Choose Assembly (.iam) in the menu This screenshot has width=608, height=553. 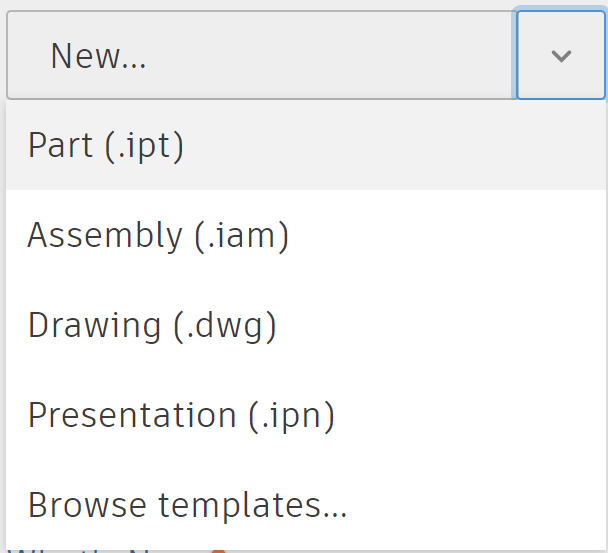click(158, 236)
